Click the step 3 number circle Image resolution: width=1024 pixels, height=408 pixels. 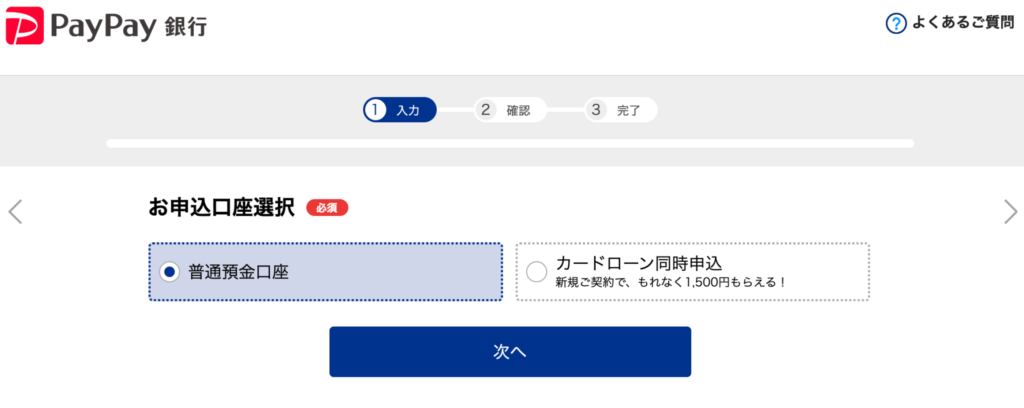click(597, 110)
